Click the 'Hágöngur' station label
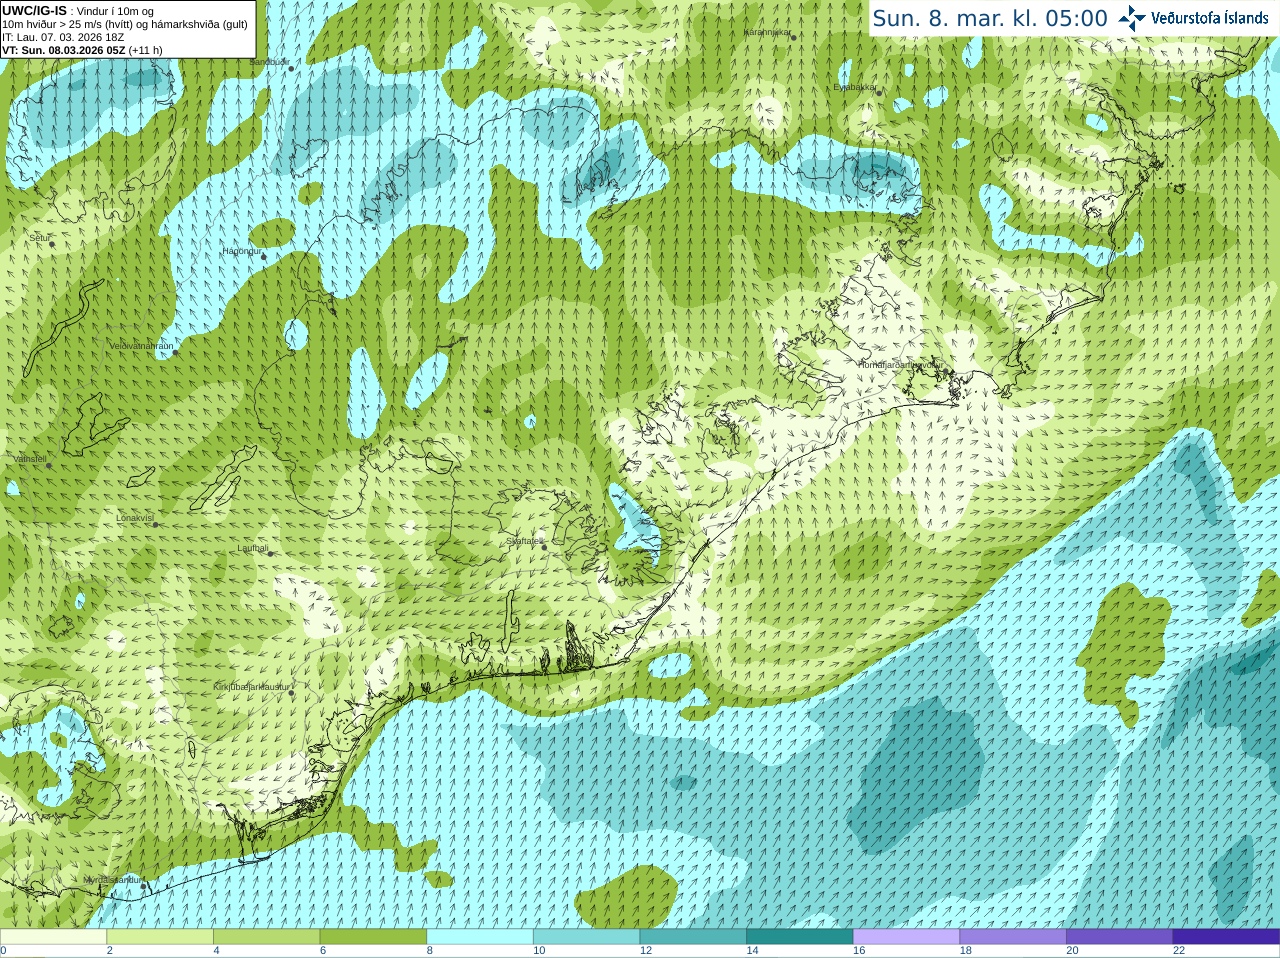The height and width of the screenshot is (958, 1280). [242, 251]
